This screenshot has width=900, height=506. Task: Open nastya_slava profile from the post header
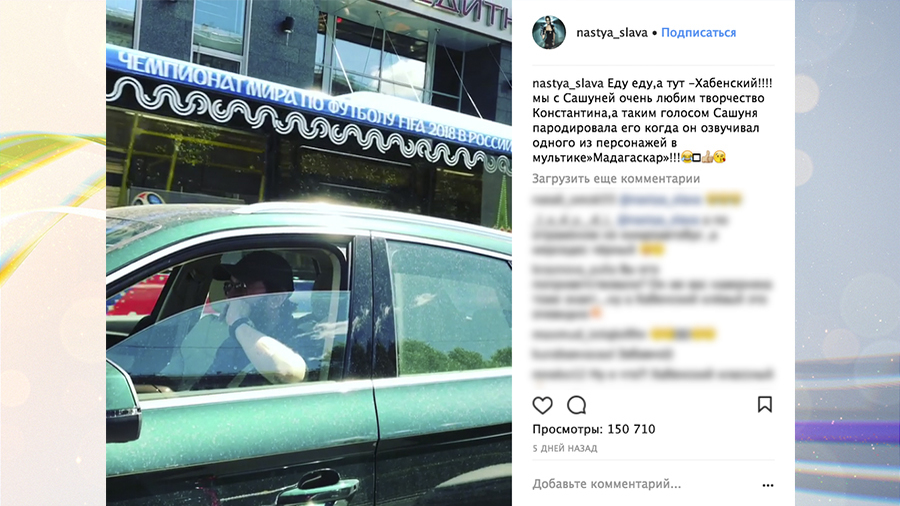611,33
